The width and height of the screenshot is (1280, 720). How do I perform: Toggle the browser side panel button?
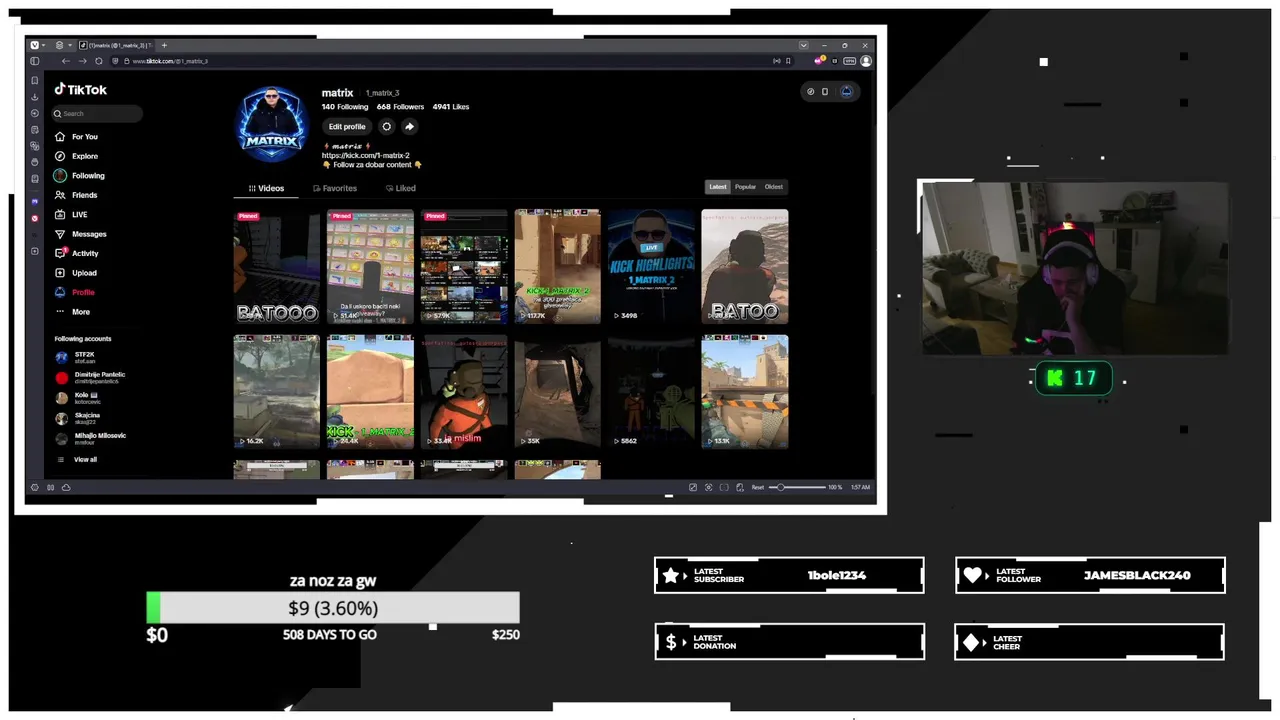35,61
